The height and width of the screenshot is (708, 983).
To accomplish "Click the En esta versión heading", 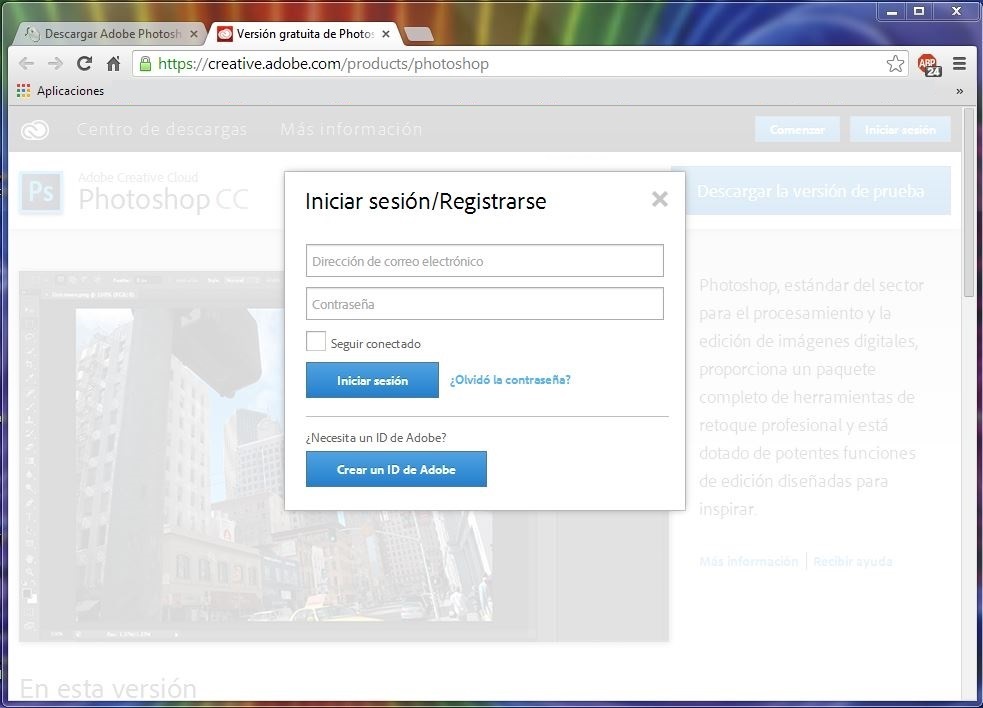I will click(x=108, y=688).
